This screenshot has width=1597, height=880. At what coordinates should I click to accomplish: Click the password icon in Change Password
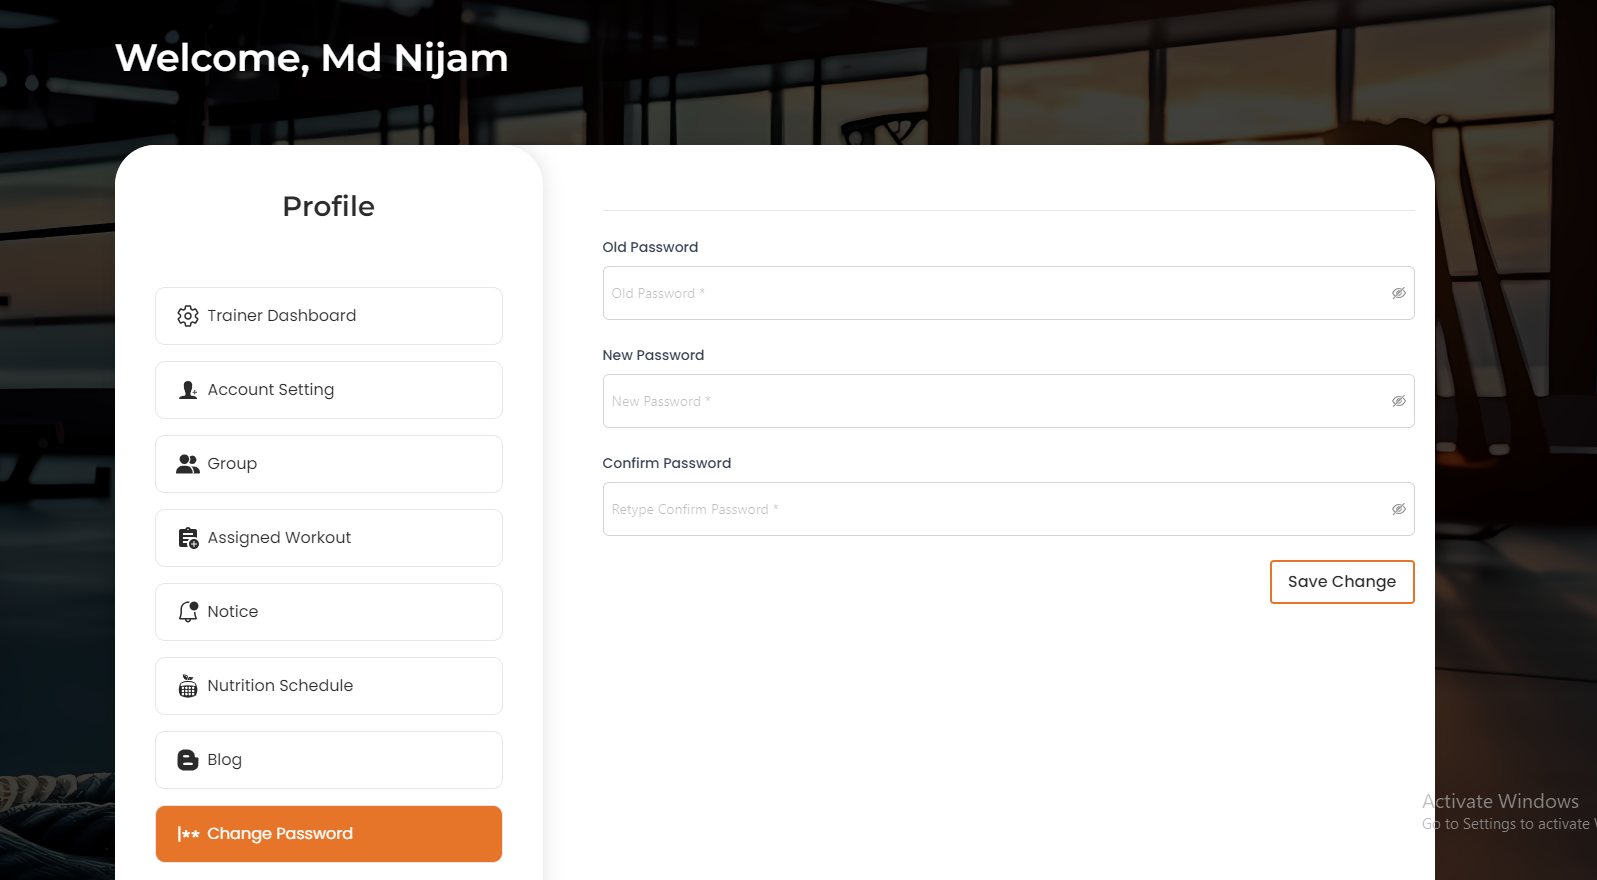click(188, 834)
